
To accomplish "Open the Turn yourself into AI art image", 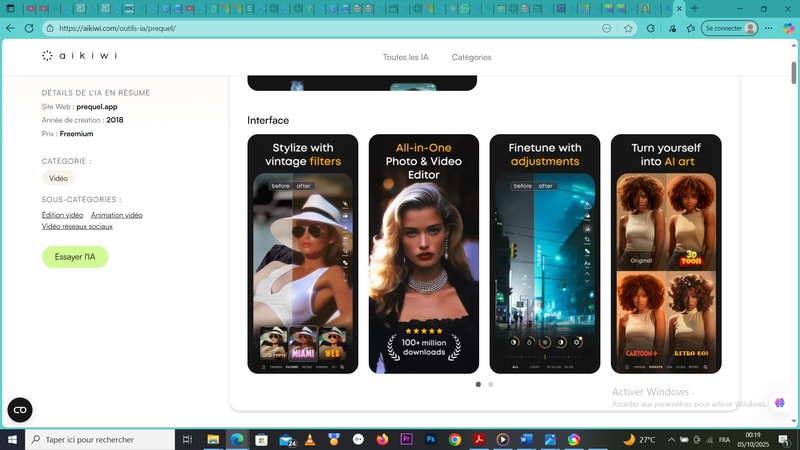I will coord(665,254).
